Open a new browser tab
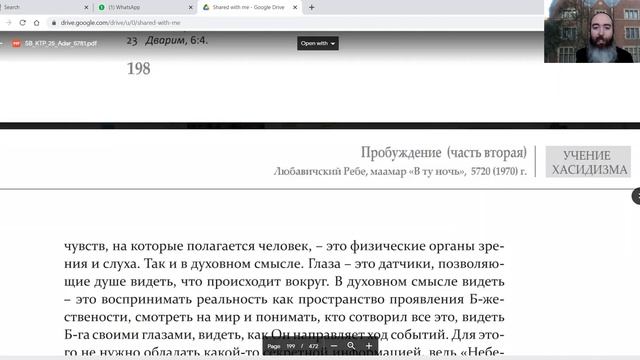The height and width of the screenshot is (360, 640). pyautogui.click(x=311, y=7)
